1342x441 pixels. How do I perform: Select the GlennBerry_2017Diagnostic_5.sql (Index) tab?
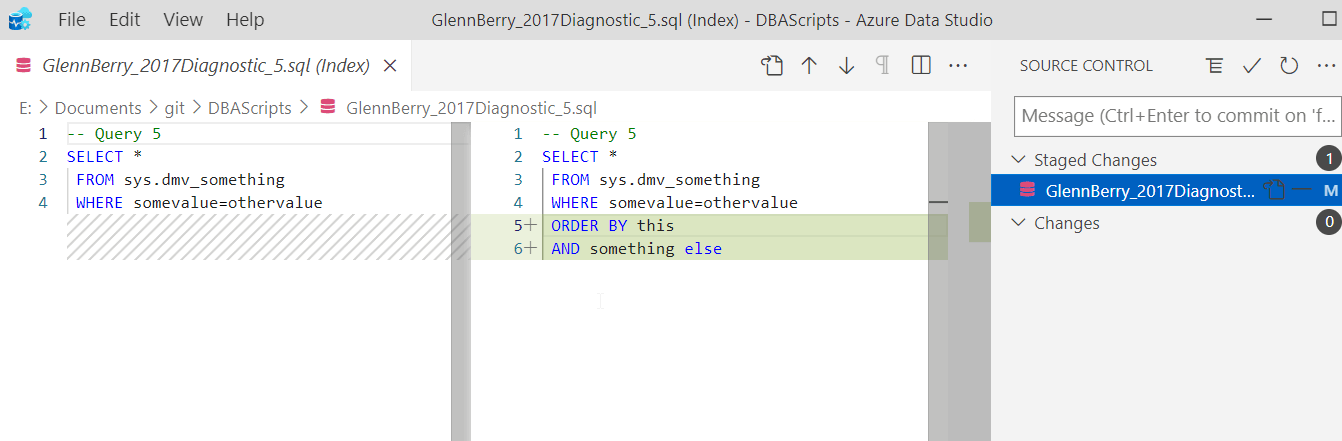click(206, 66)
